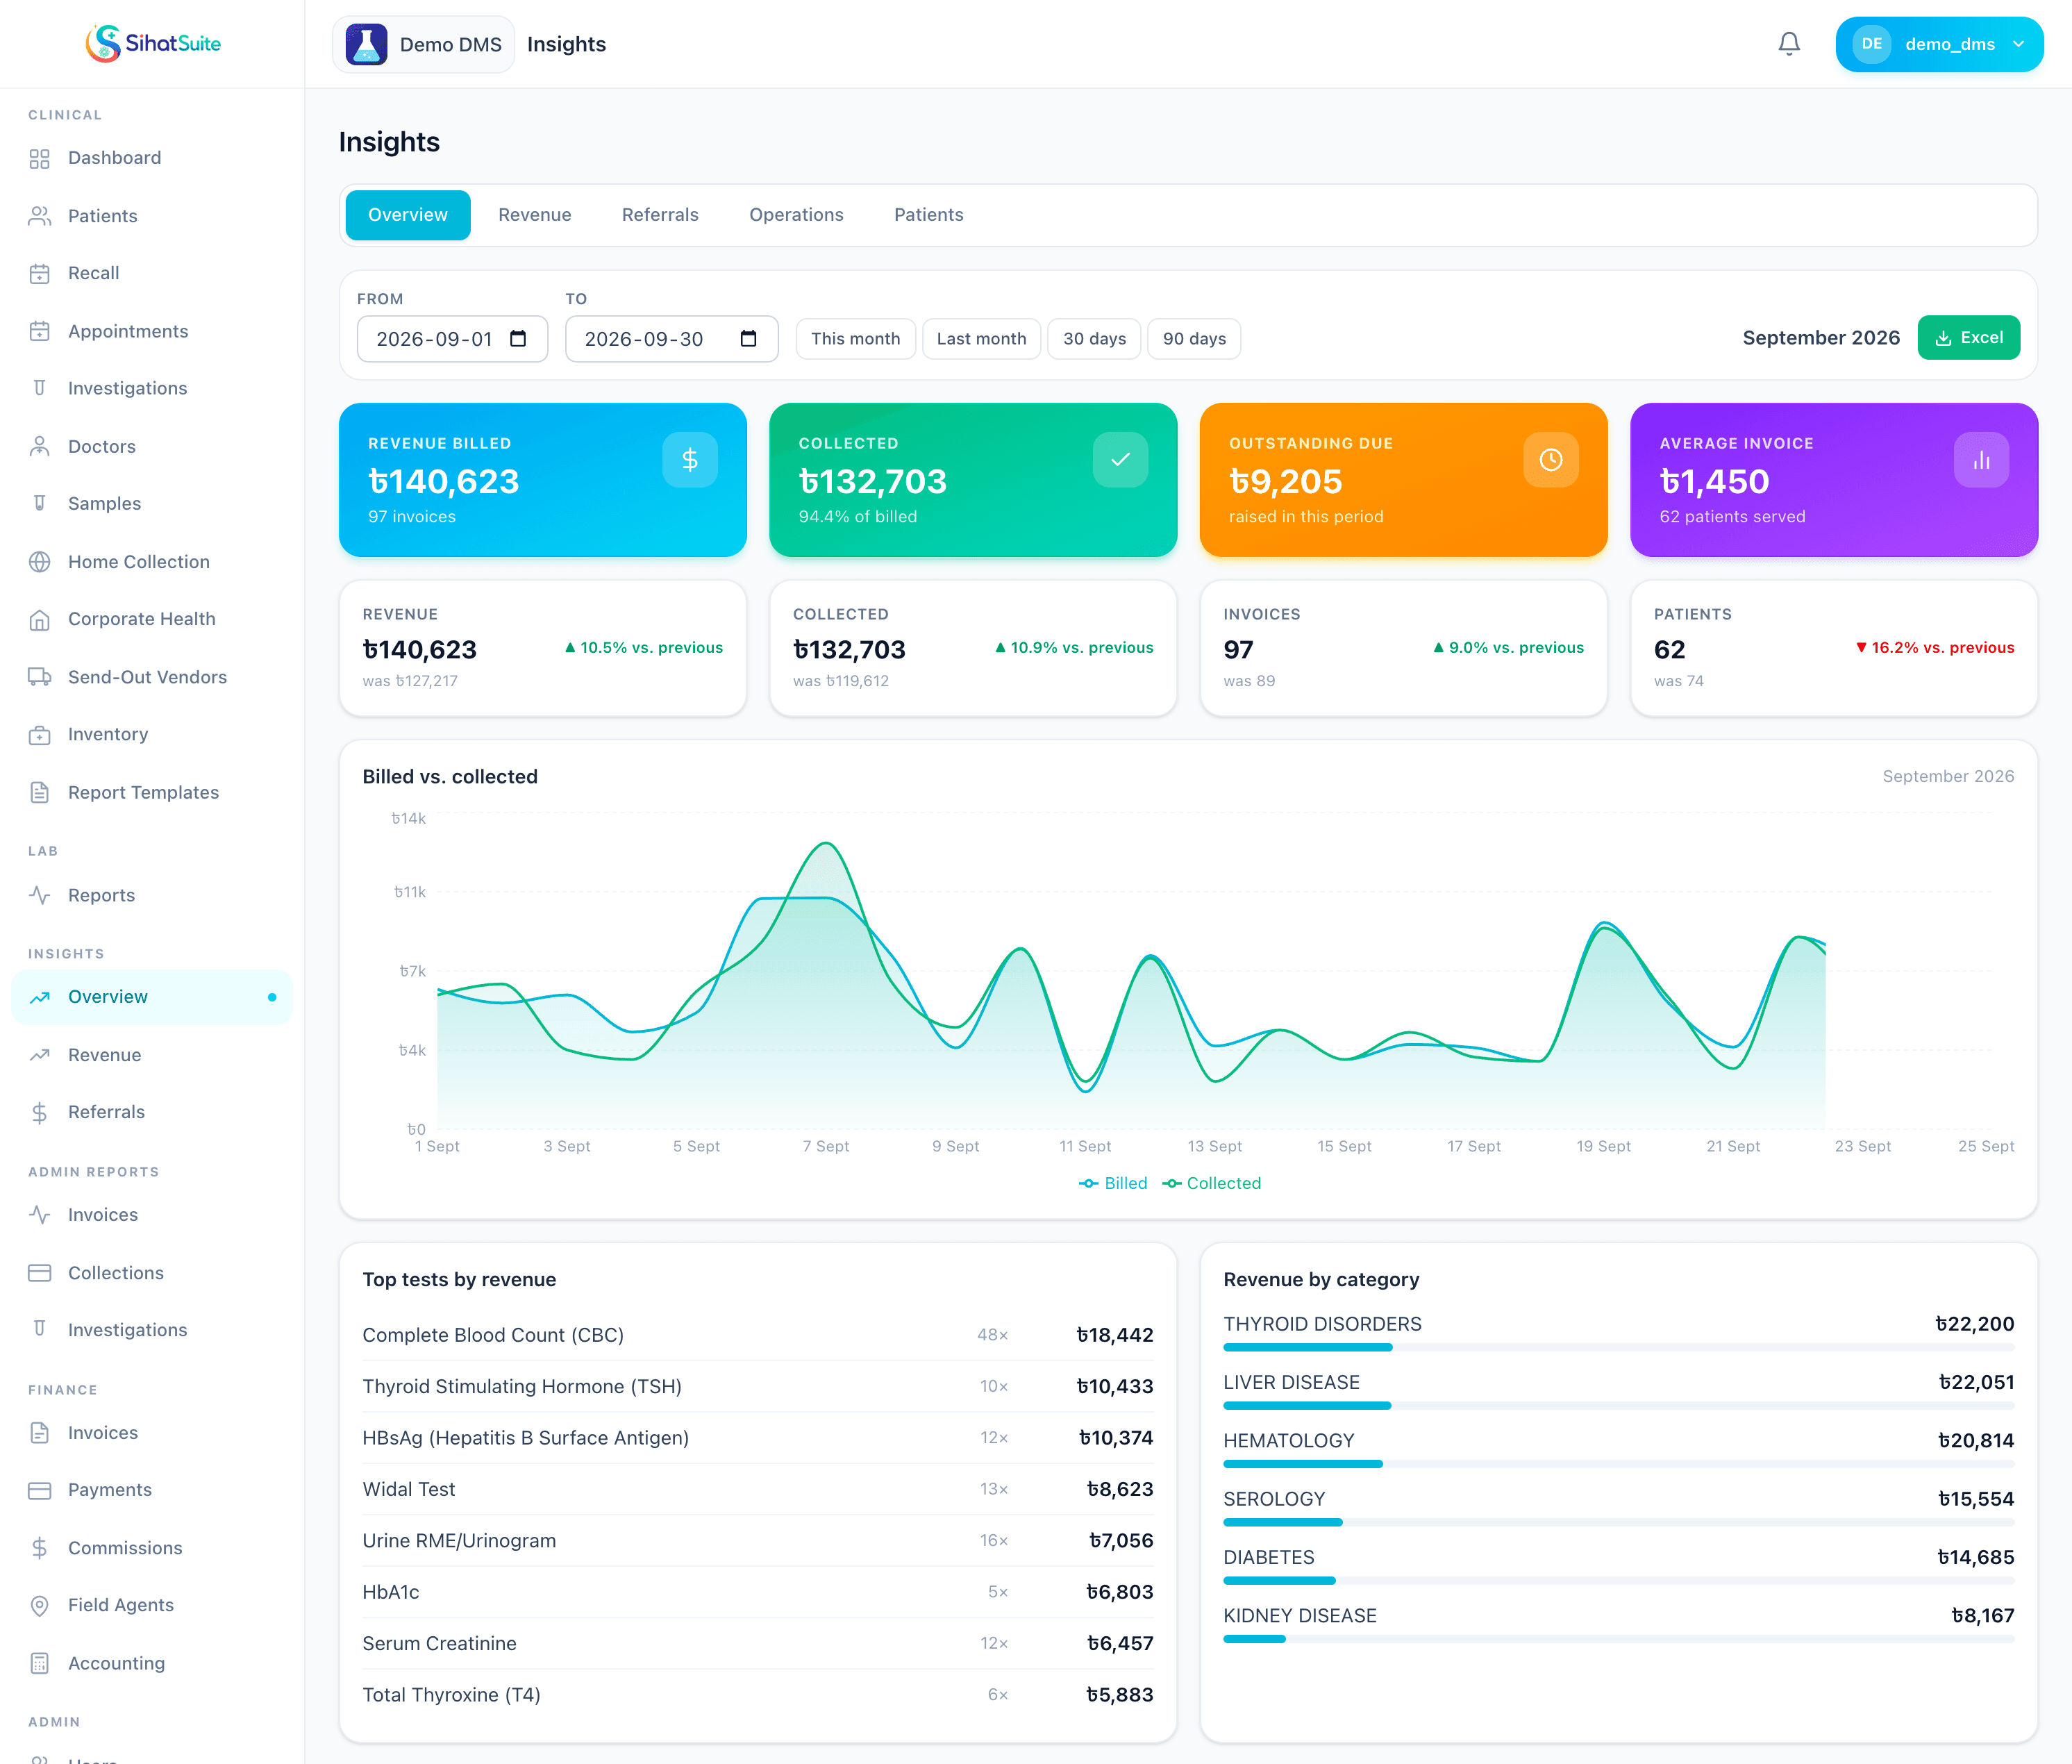2072x1764 pixels.
Task: Open the Recall page
Action: pos(152,273)
